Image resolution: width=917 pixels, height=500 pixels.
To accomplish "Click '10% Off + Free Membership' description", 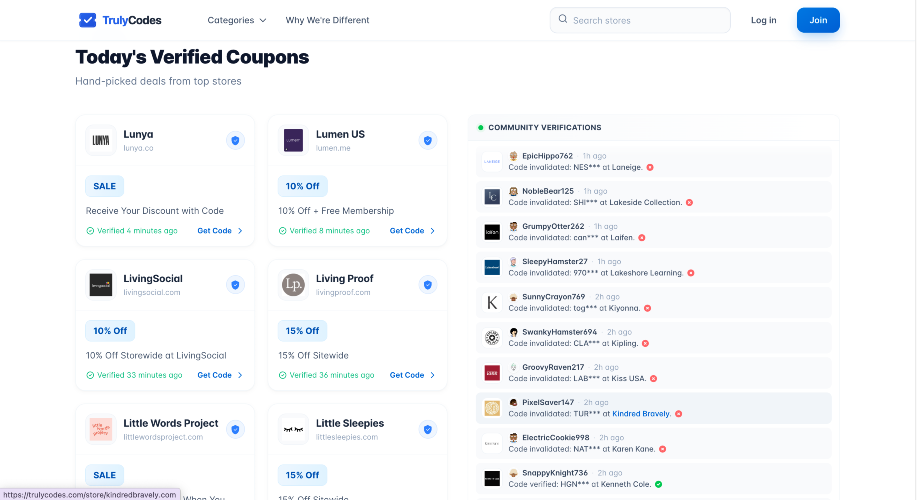I will pos(336,211).
